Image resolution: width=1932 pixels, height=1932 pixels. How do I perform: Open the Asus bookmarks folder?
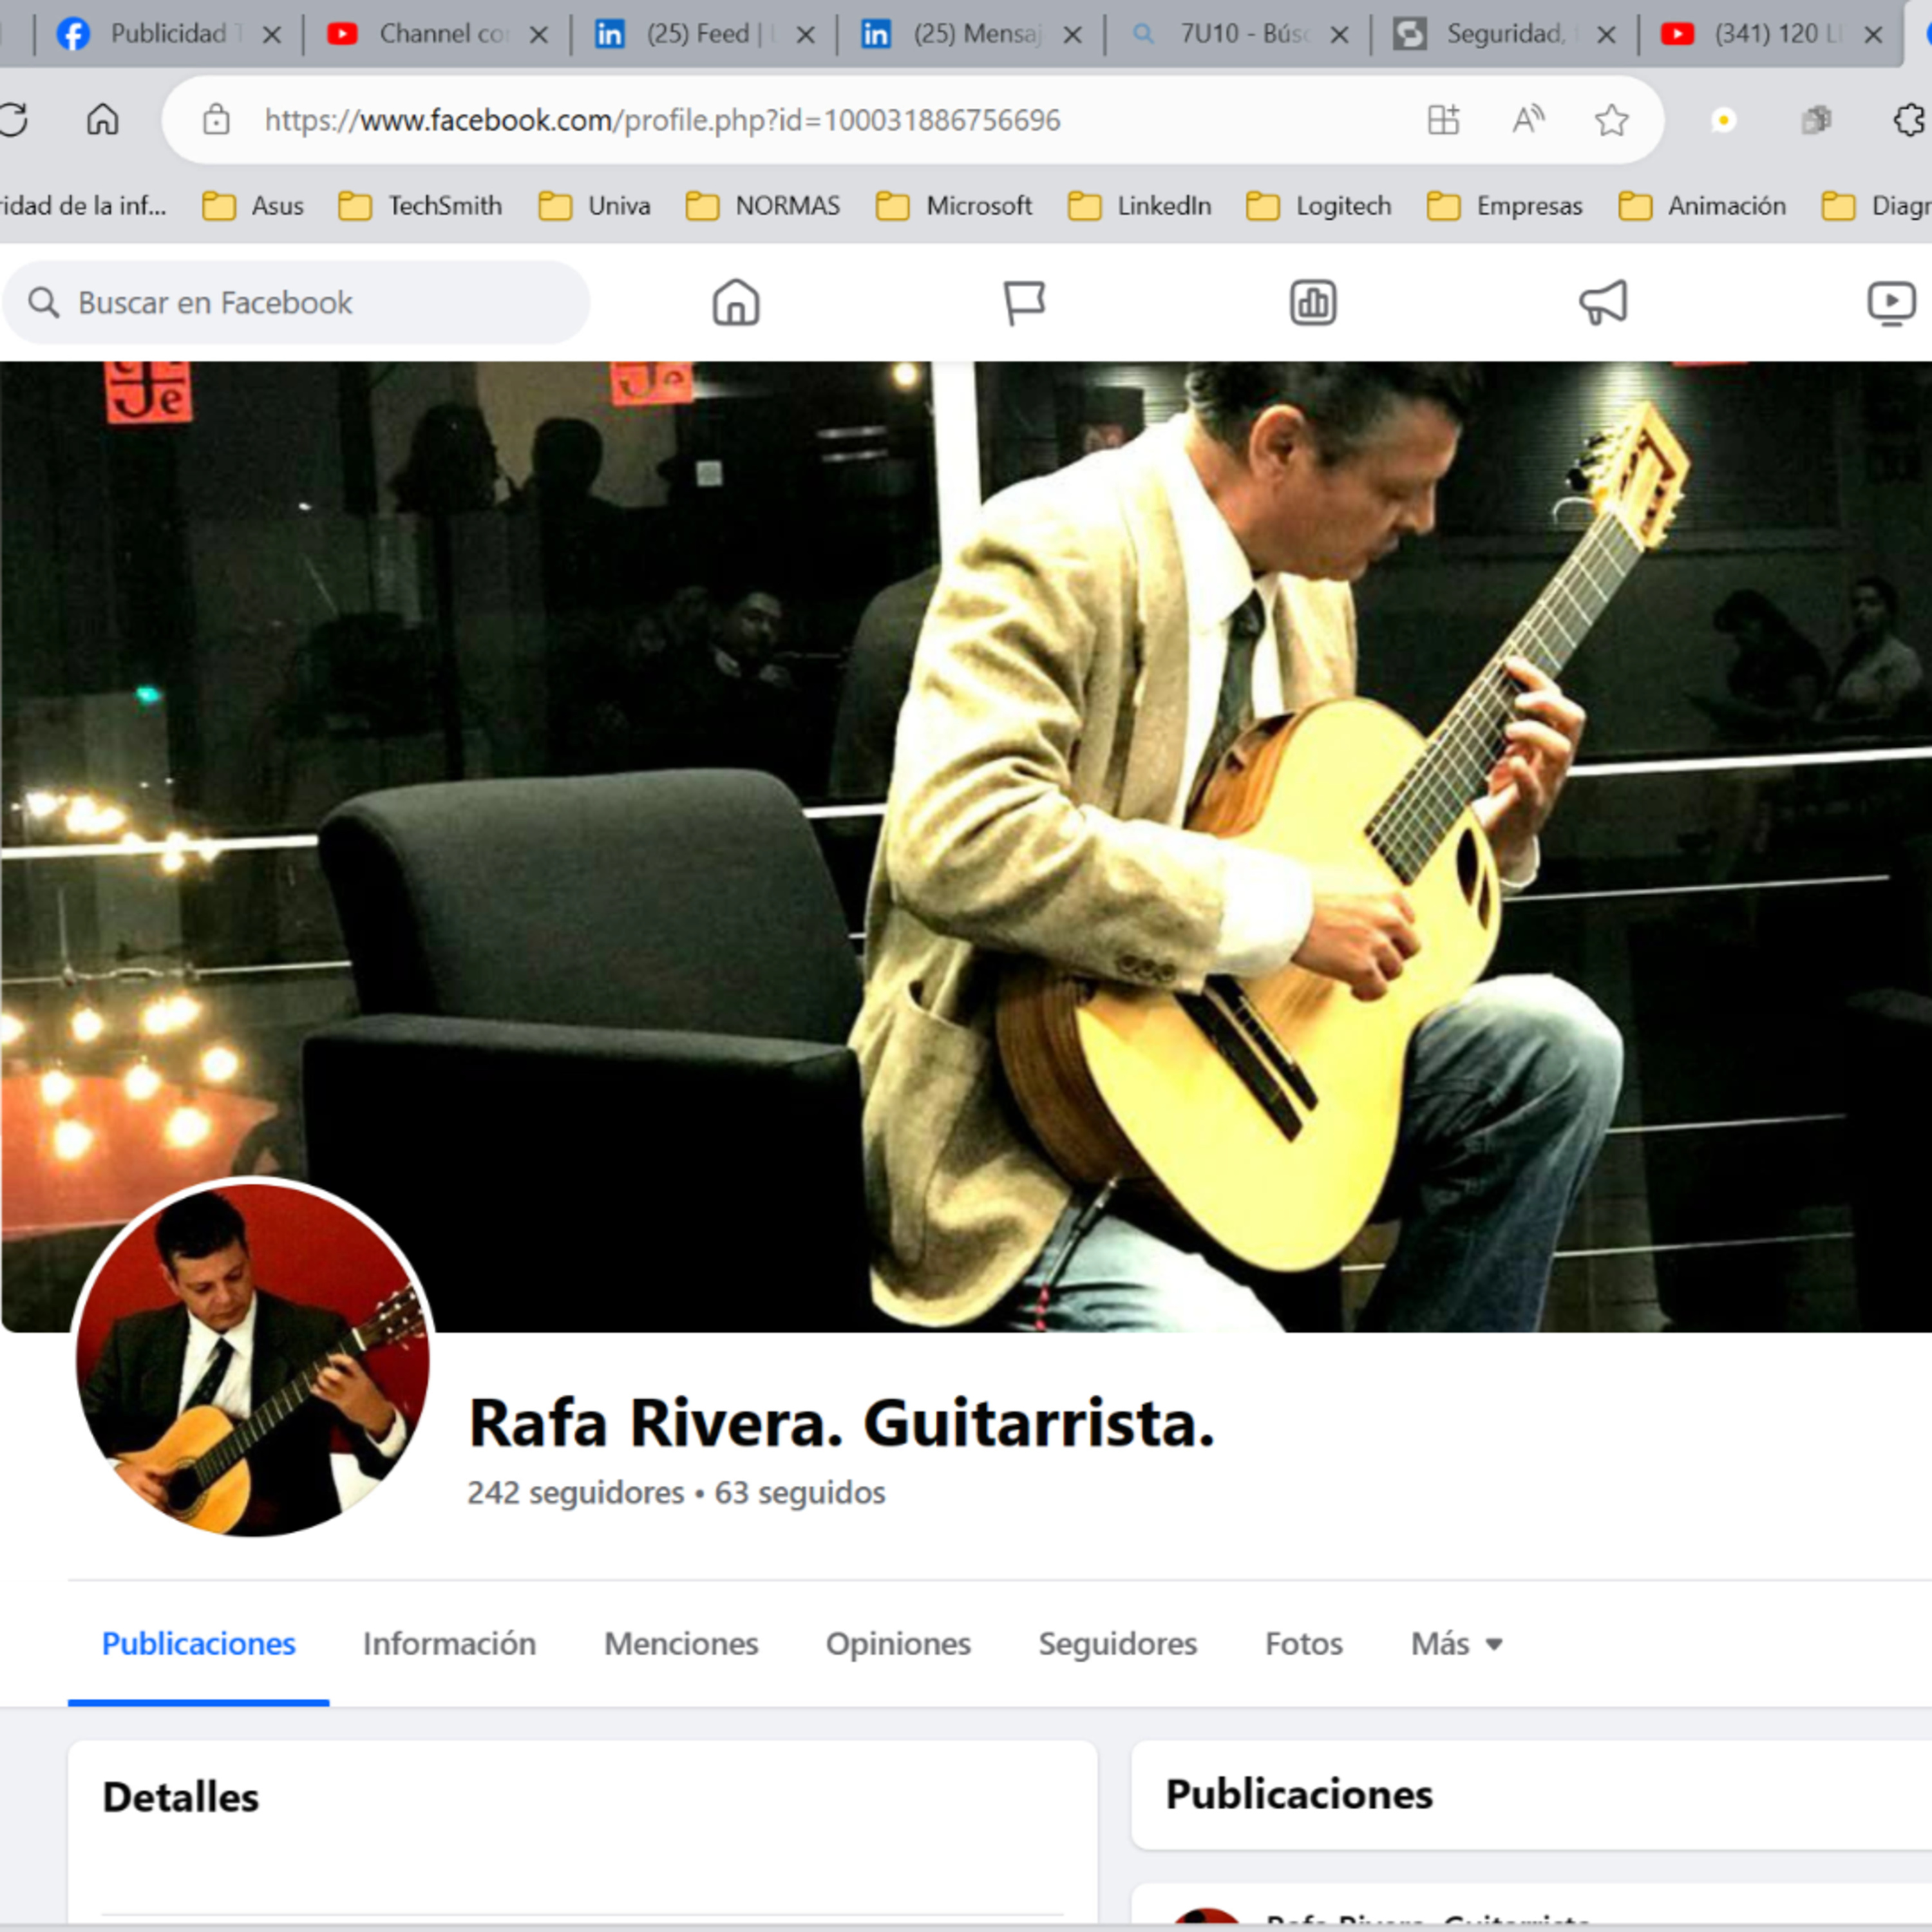[253, 206]
